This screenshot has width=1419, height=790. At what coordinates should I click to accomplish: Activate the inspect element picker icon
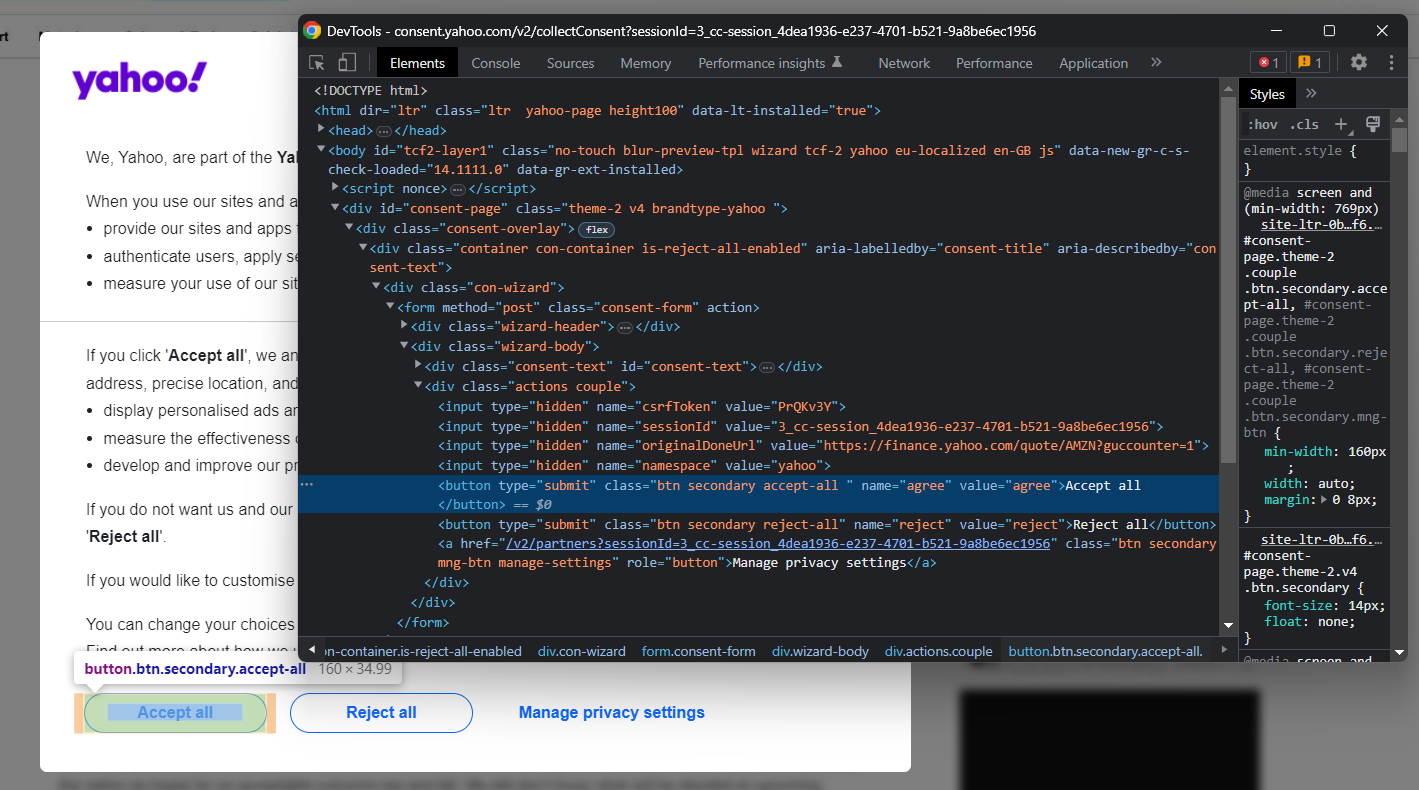coord(317,63)
